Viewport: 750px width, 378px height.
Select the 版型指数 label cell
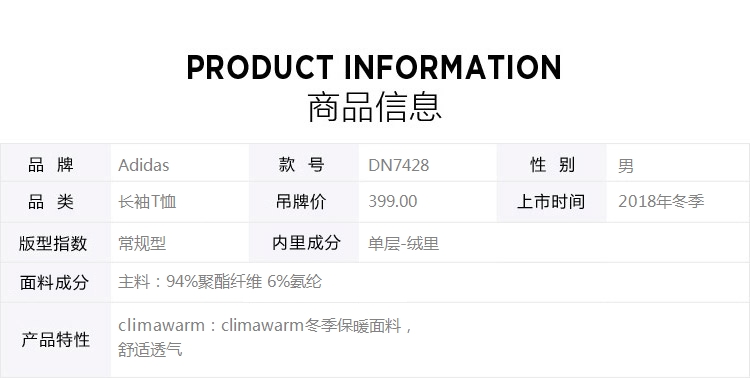pyautogui.click(x=55, y=243)
